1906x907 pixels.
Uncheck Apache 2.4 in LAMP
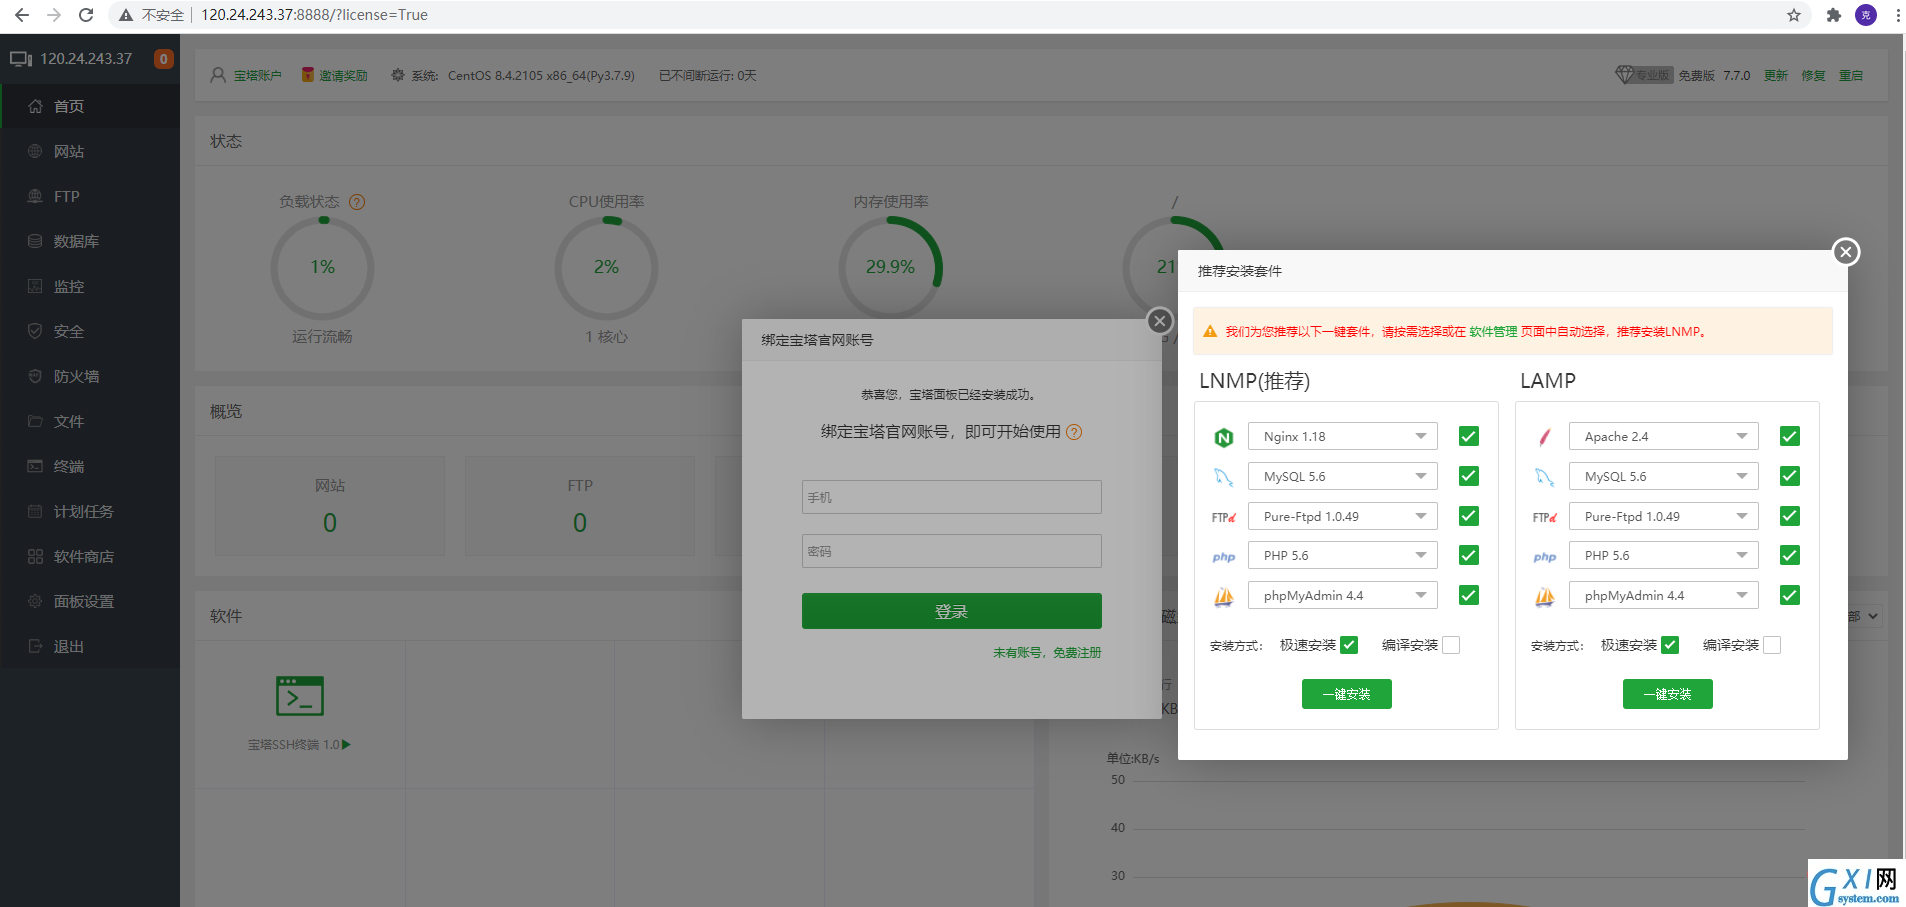click(1790, 436)
